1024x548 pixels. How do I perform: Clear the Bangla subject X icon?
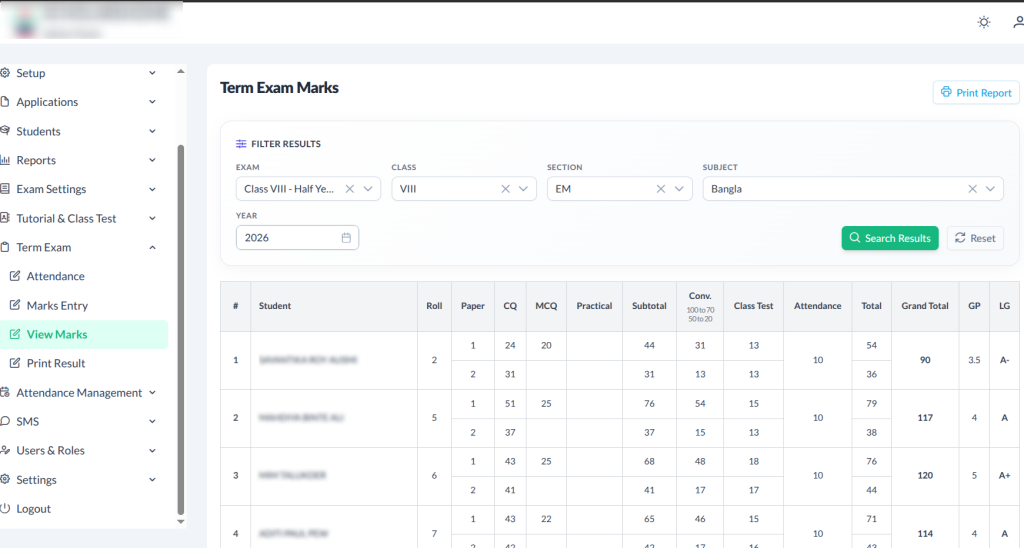pyautogui.click(x=972, y=189)
